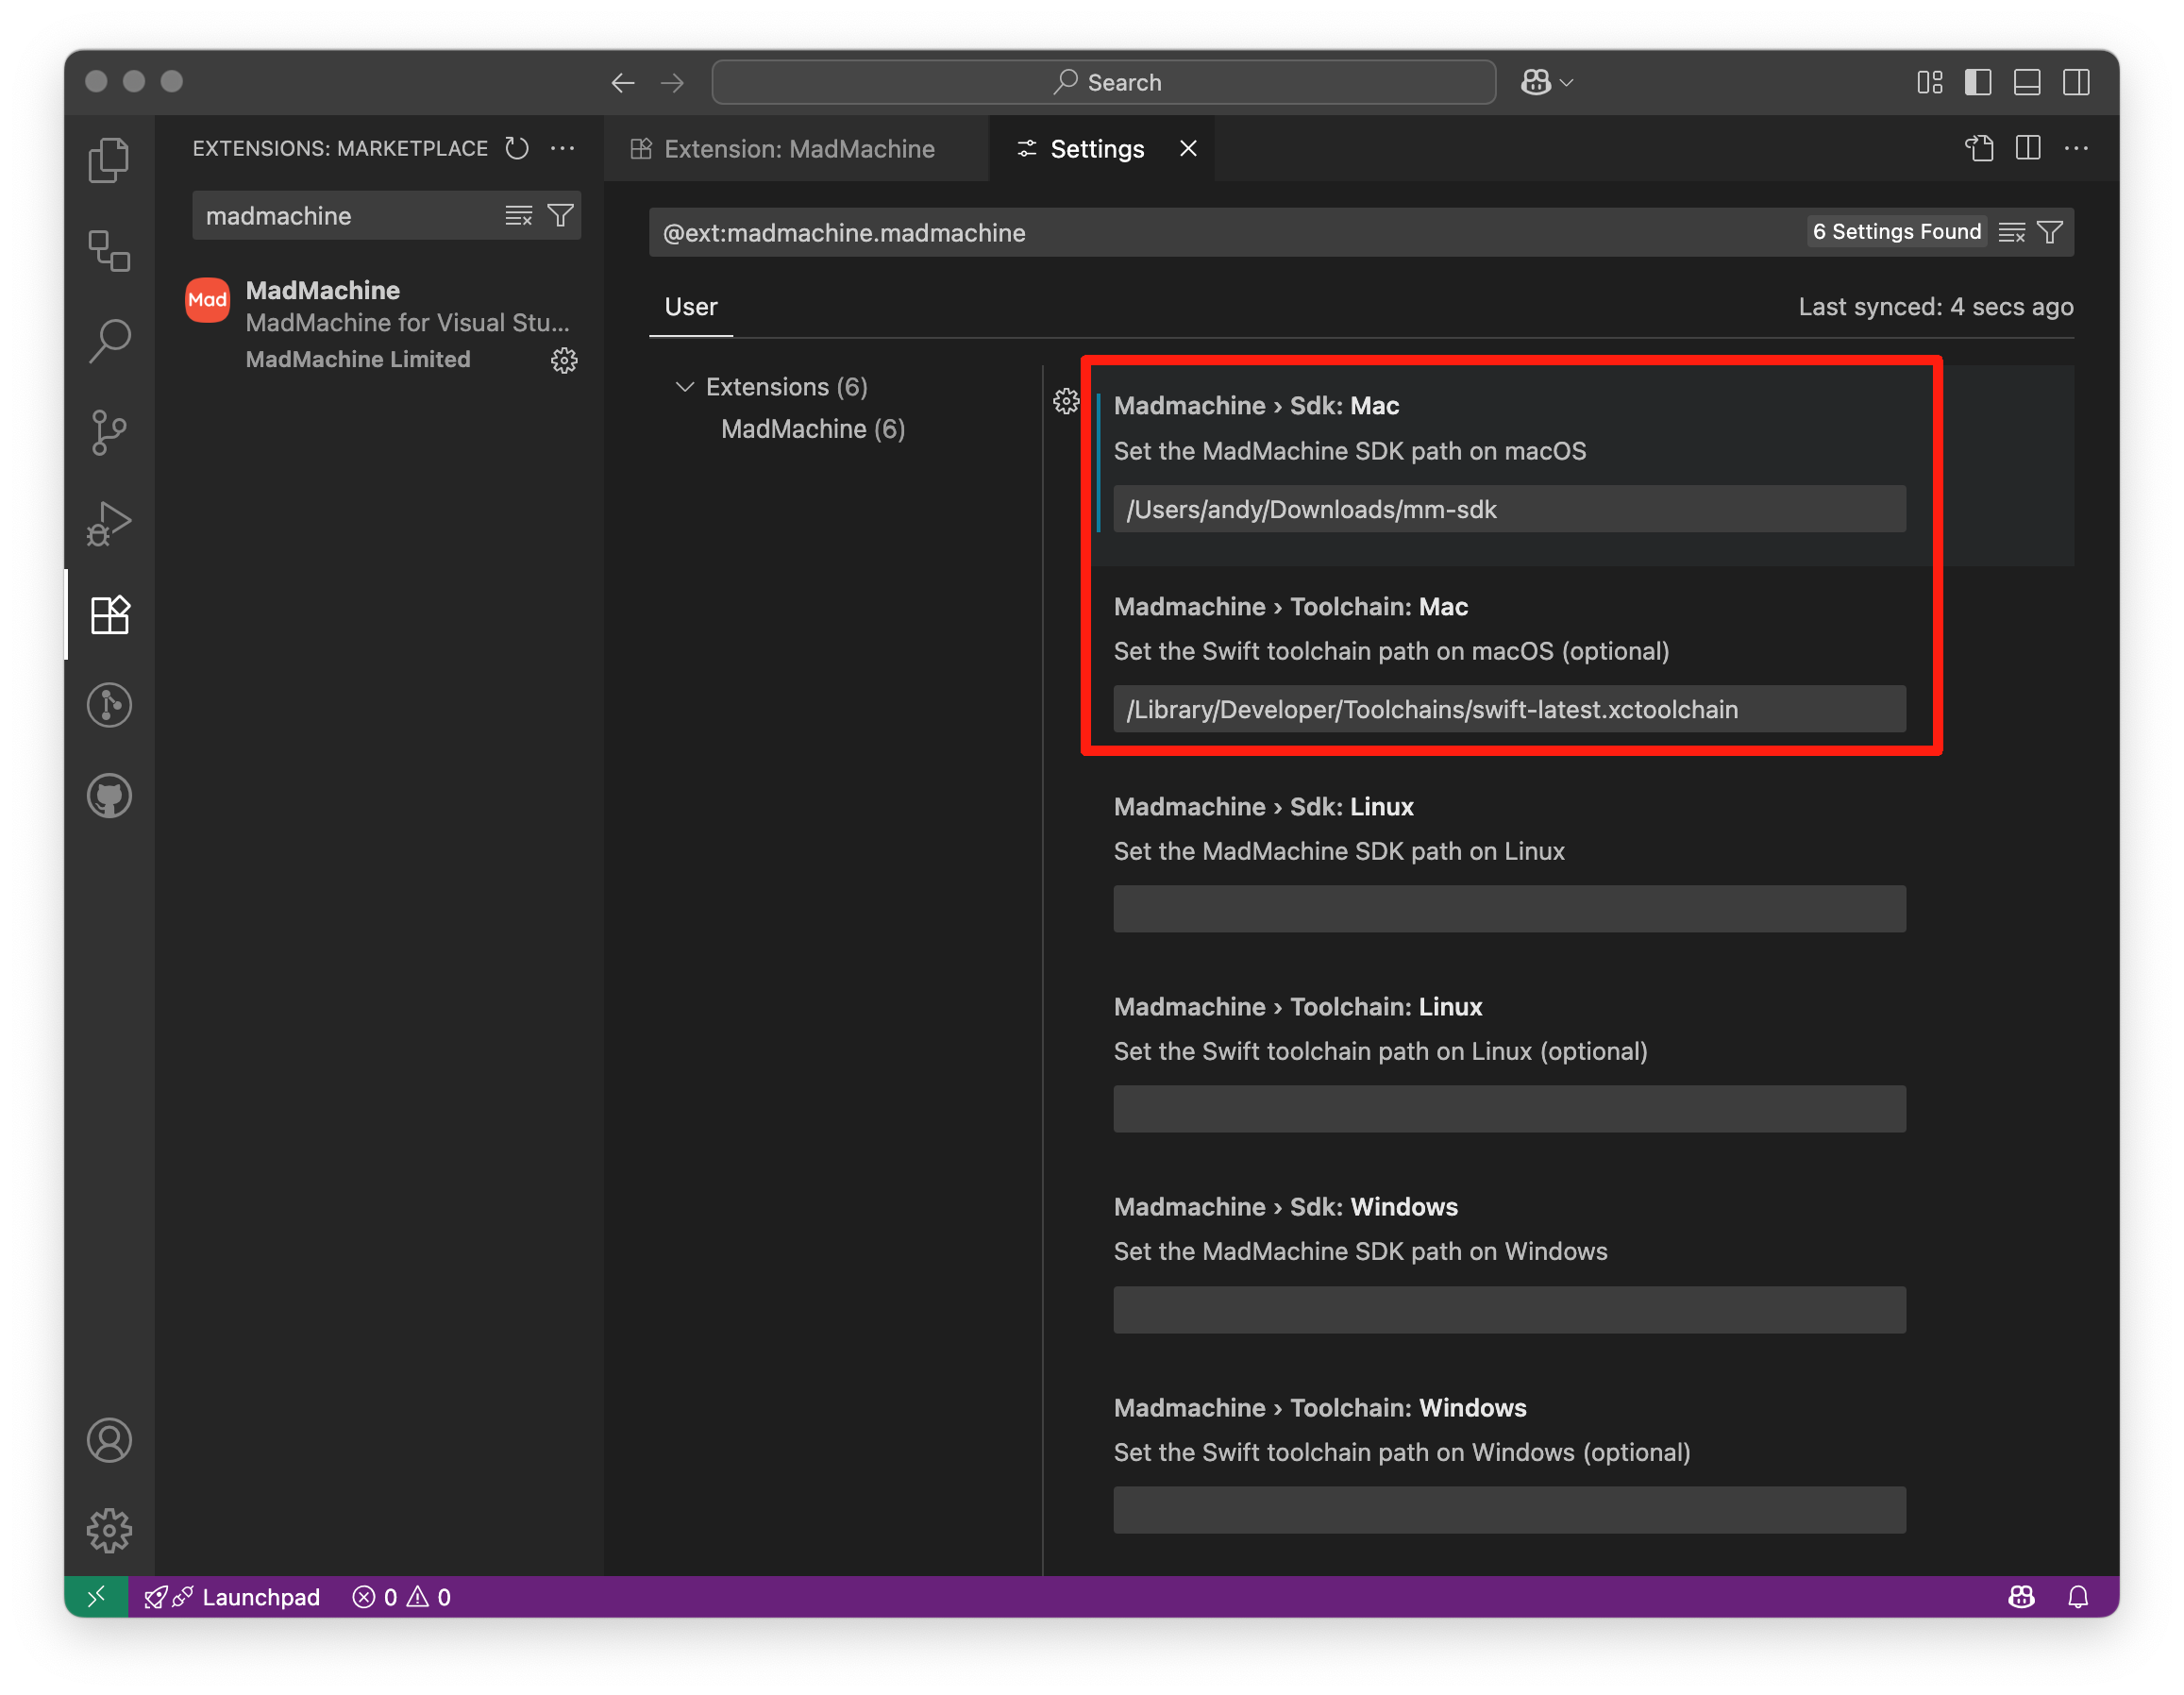Open the Manage gear in activity bar

[x=109, y=1530]
